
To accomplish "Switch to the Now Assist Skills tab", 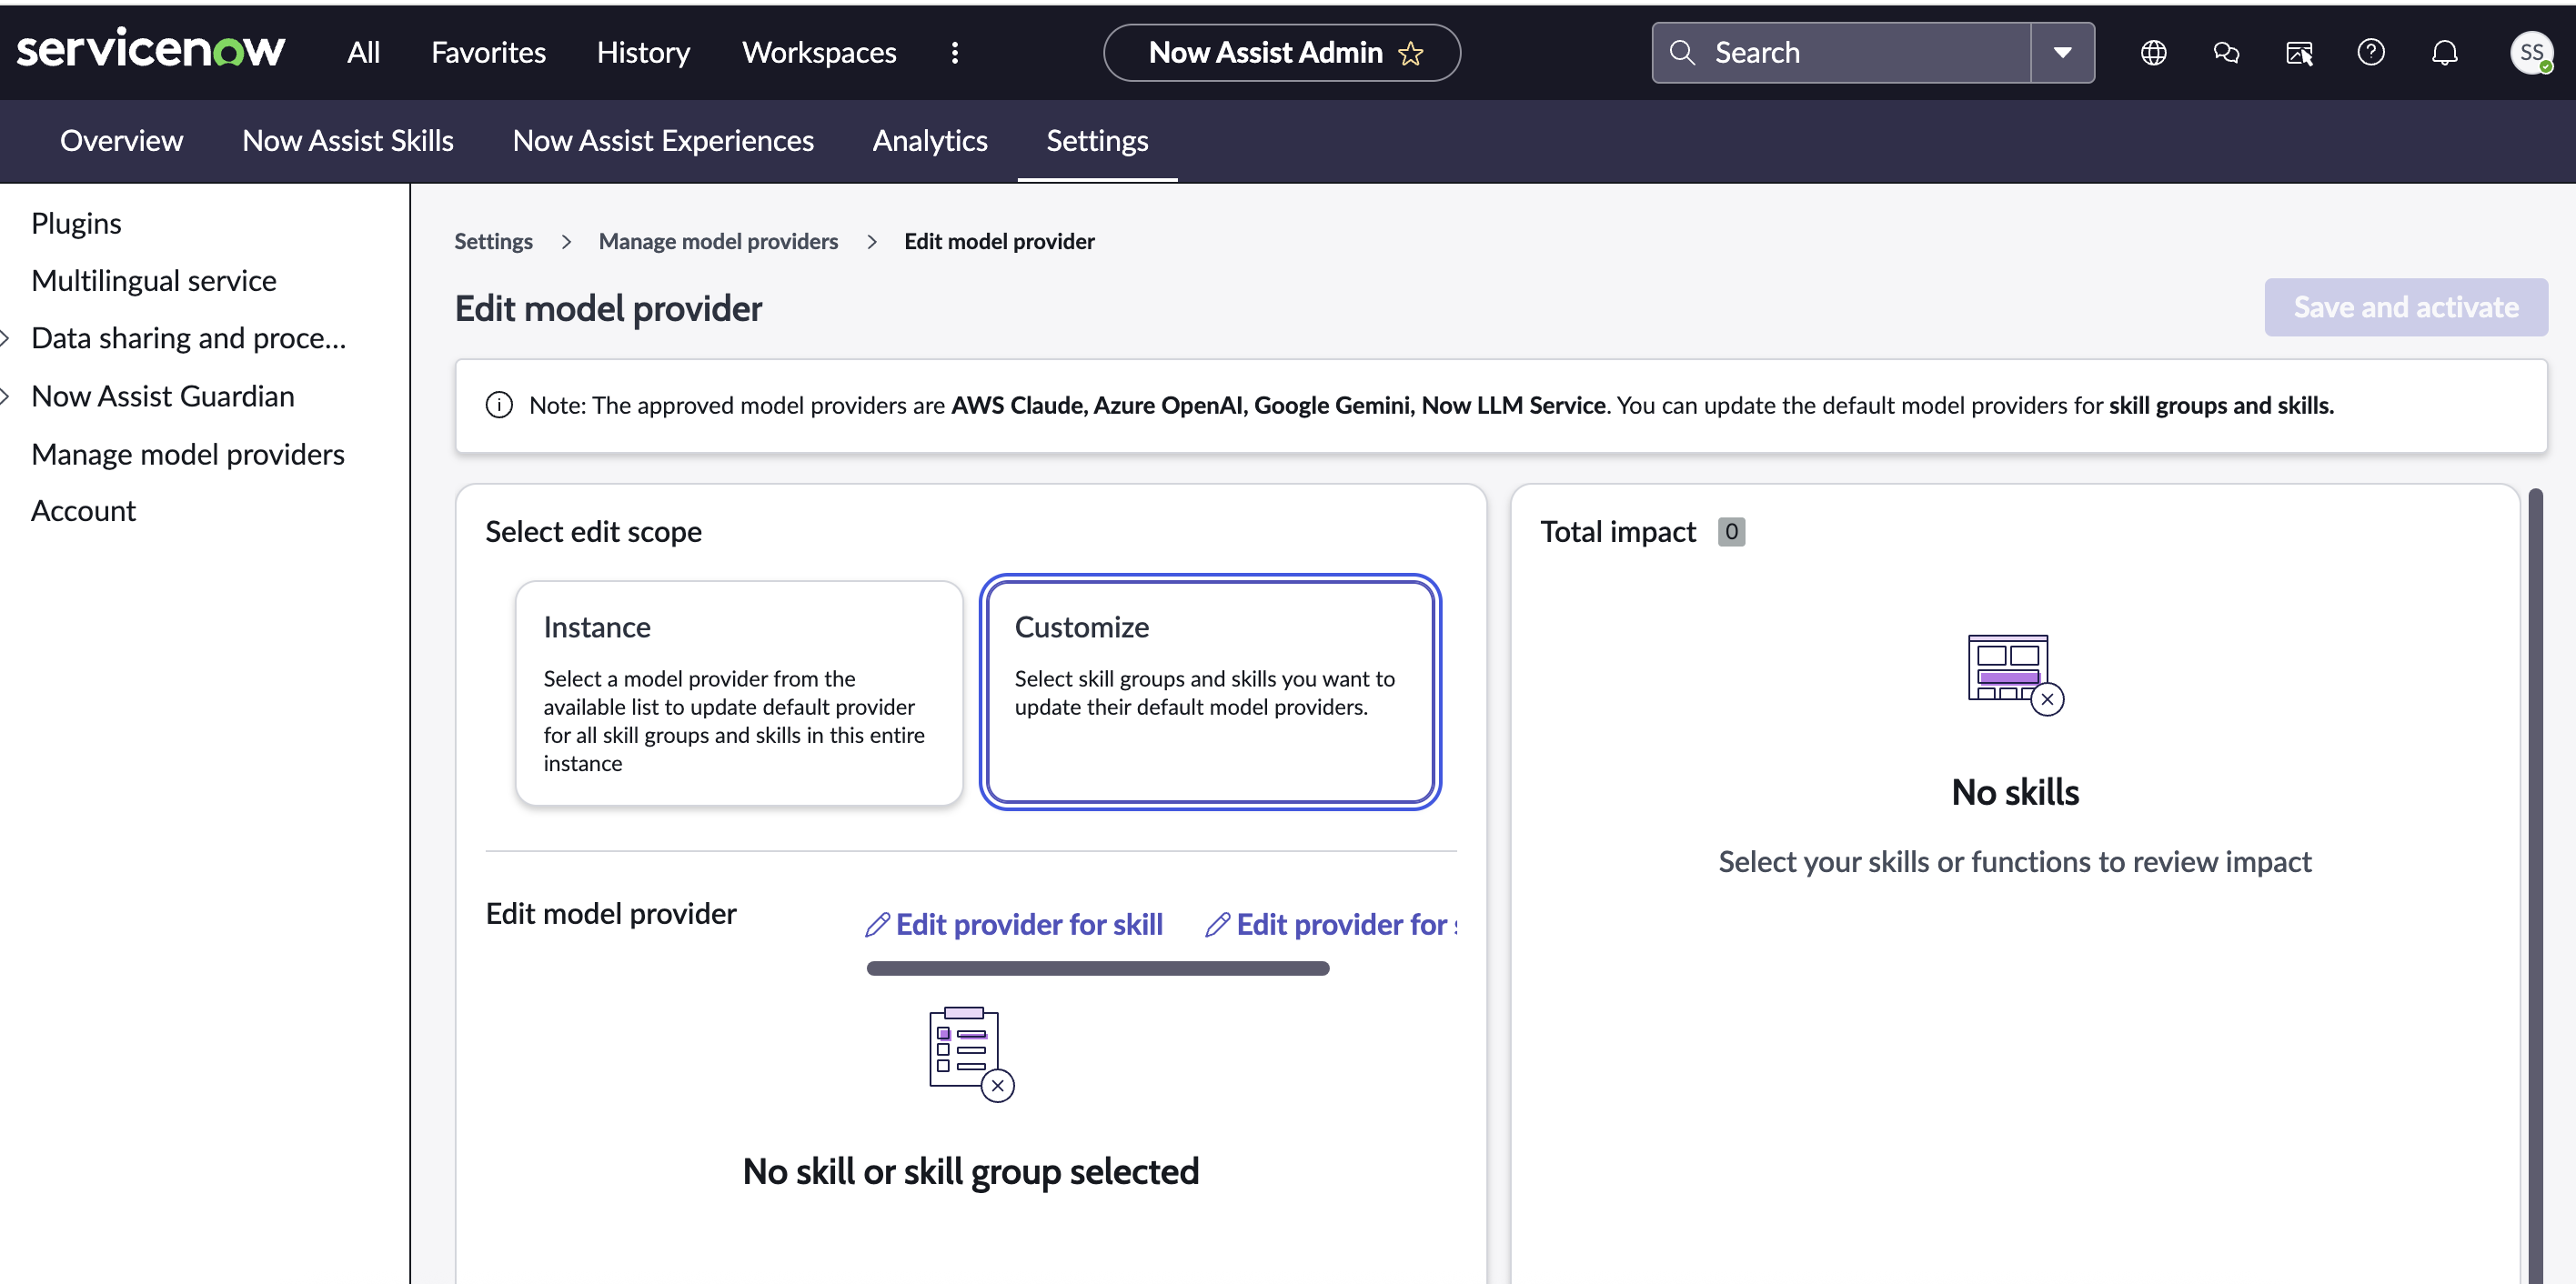I will pyautogui.click(x=347, y=141).
